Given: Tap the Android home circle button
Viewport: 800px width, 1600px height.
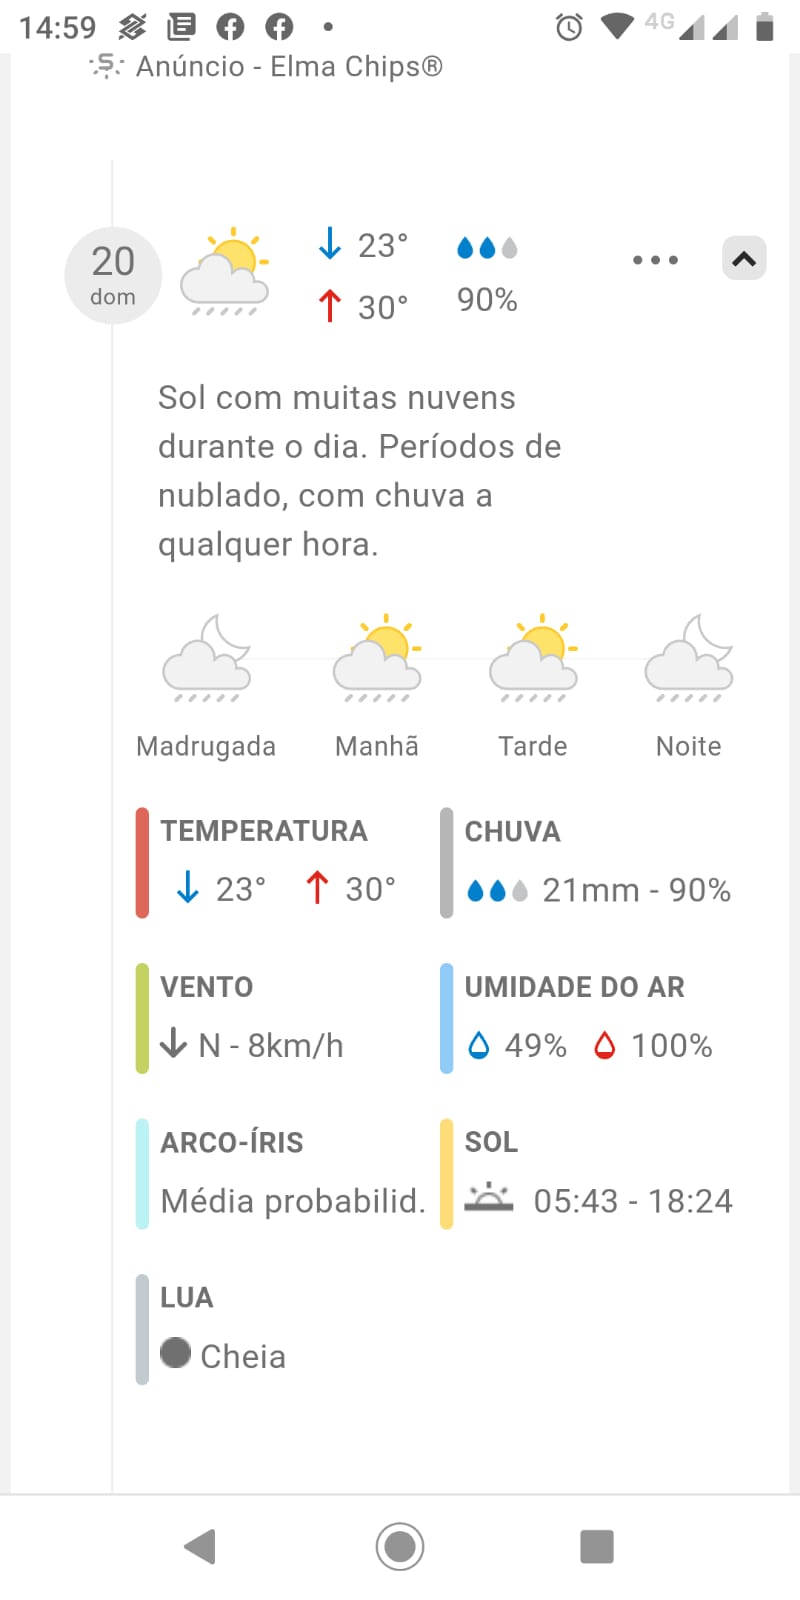Looking at the screenshot, I should tap(400, 1546).
